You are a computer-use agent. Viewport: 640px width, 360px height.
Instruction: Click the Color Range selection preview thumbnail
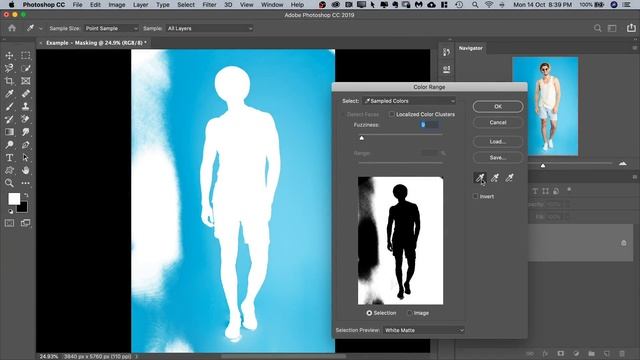pos(400,240)
